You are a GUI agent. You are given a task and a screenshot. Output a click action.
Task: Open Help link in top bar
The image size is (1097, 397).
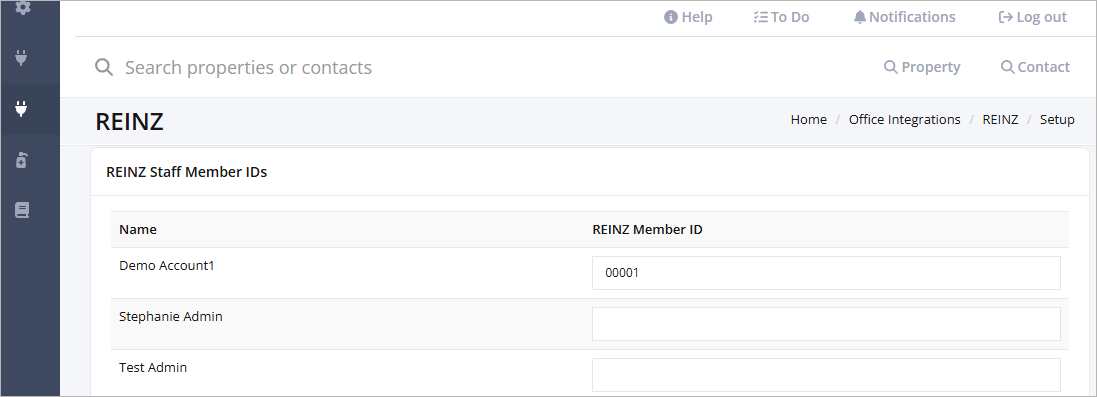688,18
